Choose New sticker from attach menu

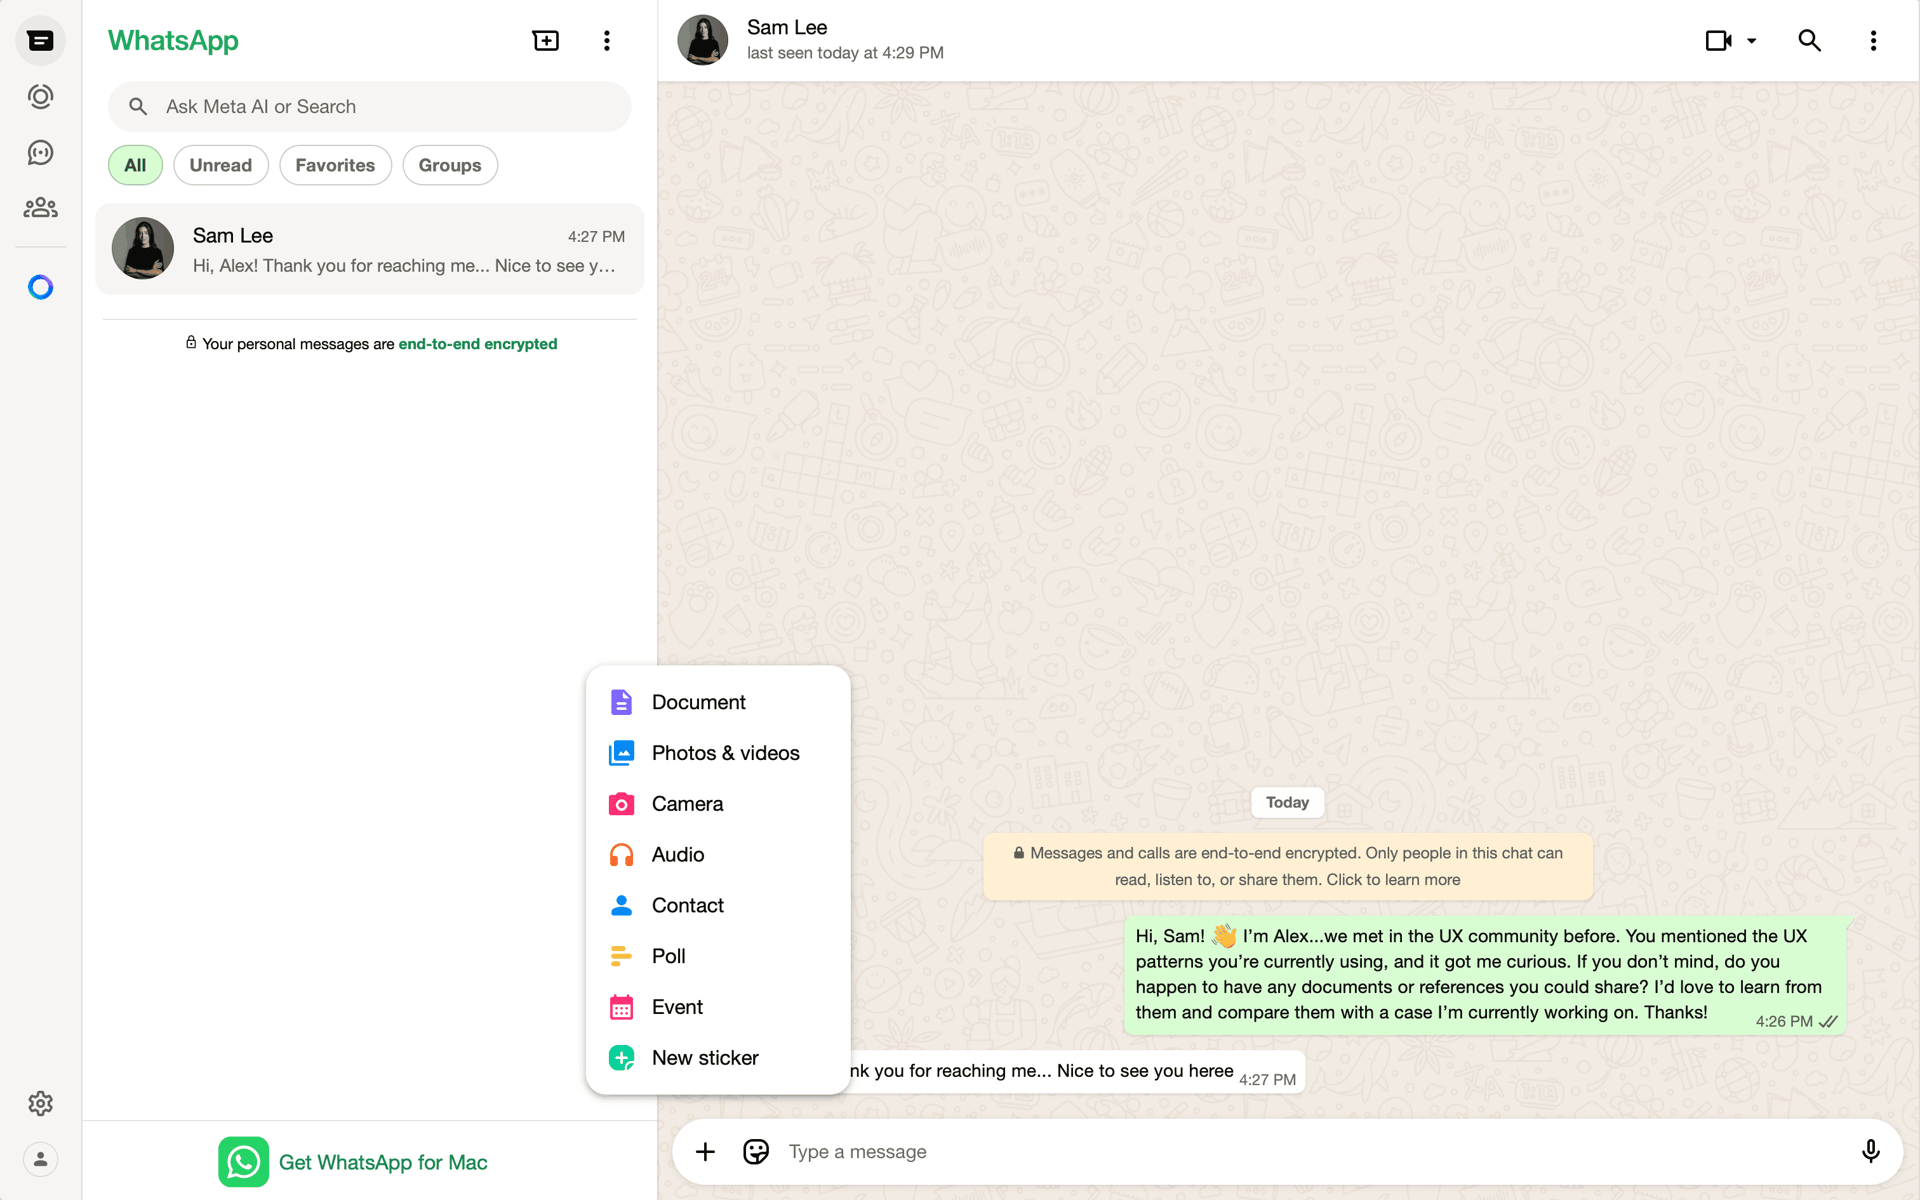click(x=718, y=1058)
